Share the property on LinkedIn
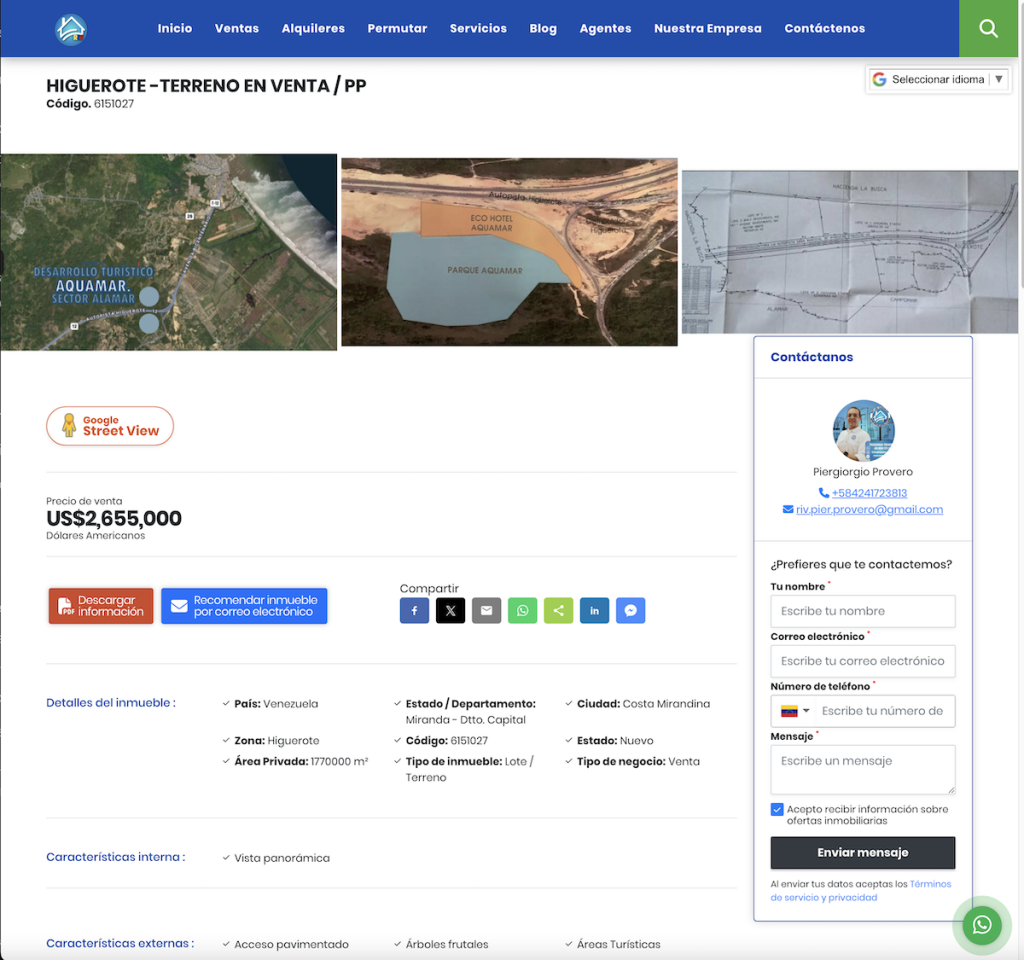Screen dimensions: 1024x960 click(x=594, y=610)
